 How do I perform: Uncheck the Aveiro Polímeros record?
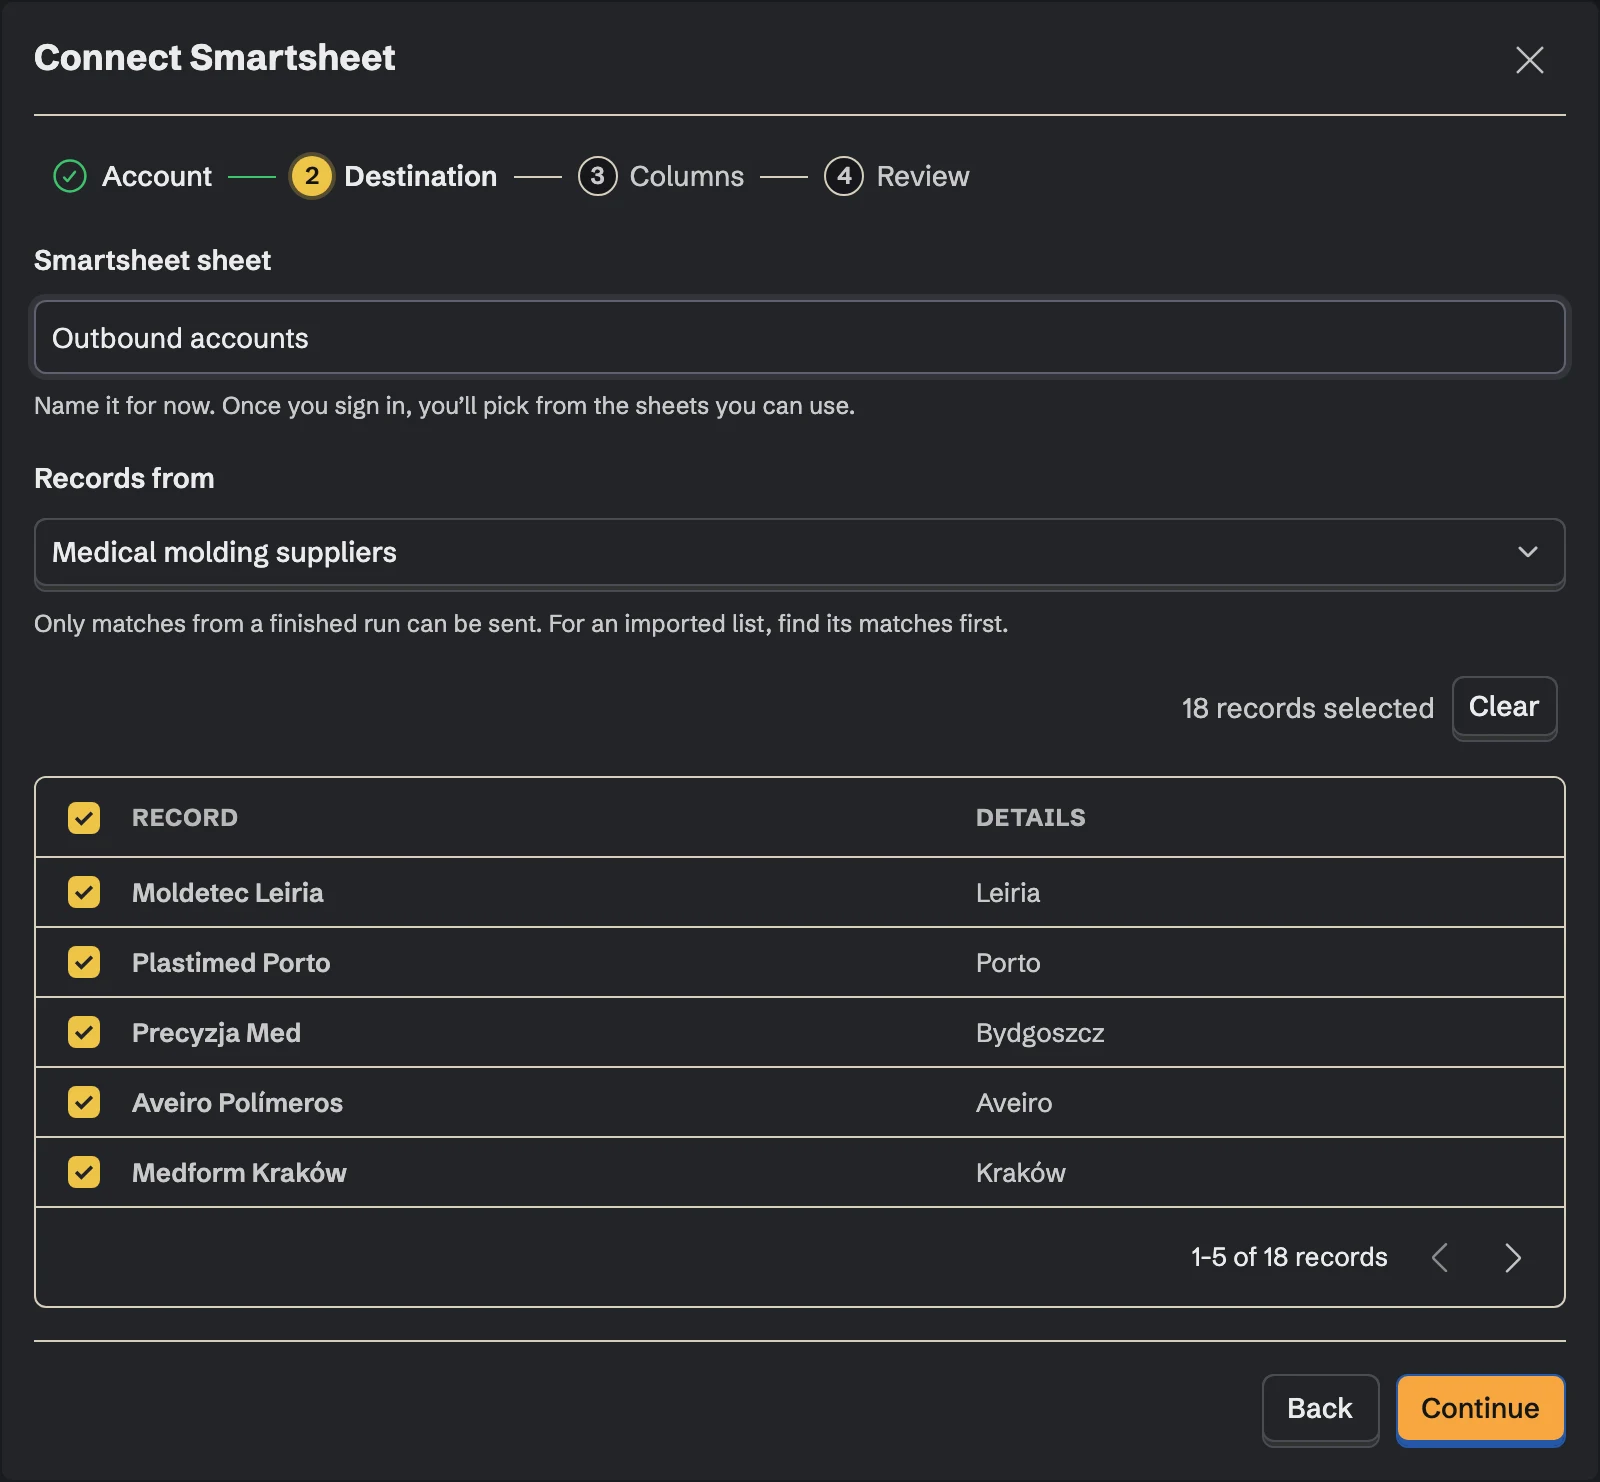click(x=84, y=1102)
